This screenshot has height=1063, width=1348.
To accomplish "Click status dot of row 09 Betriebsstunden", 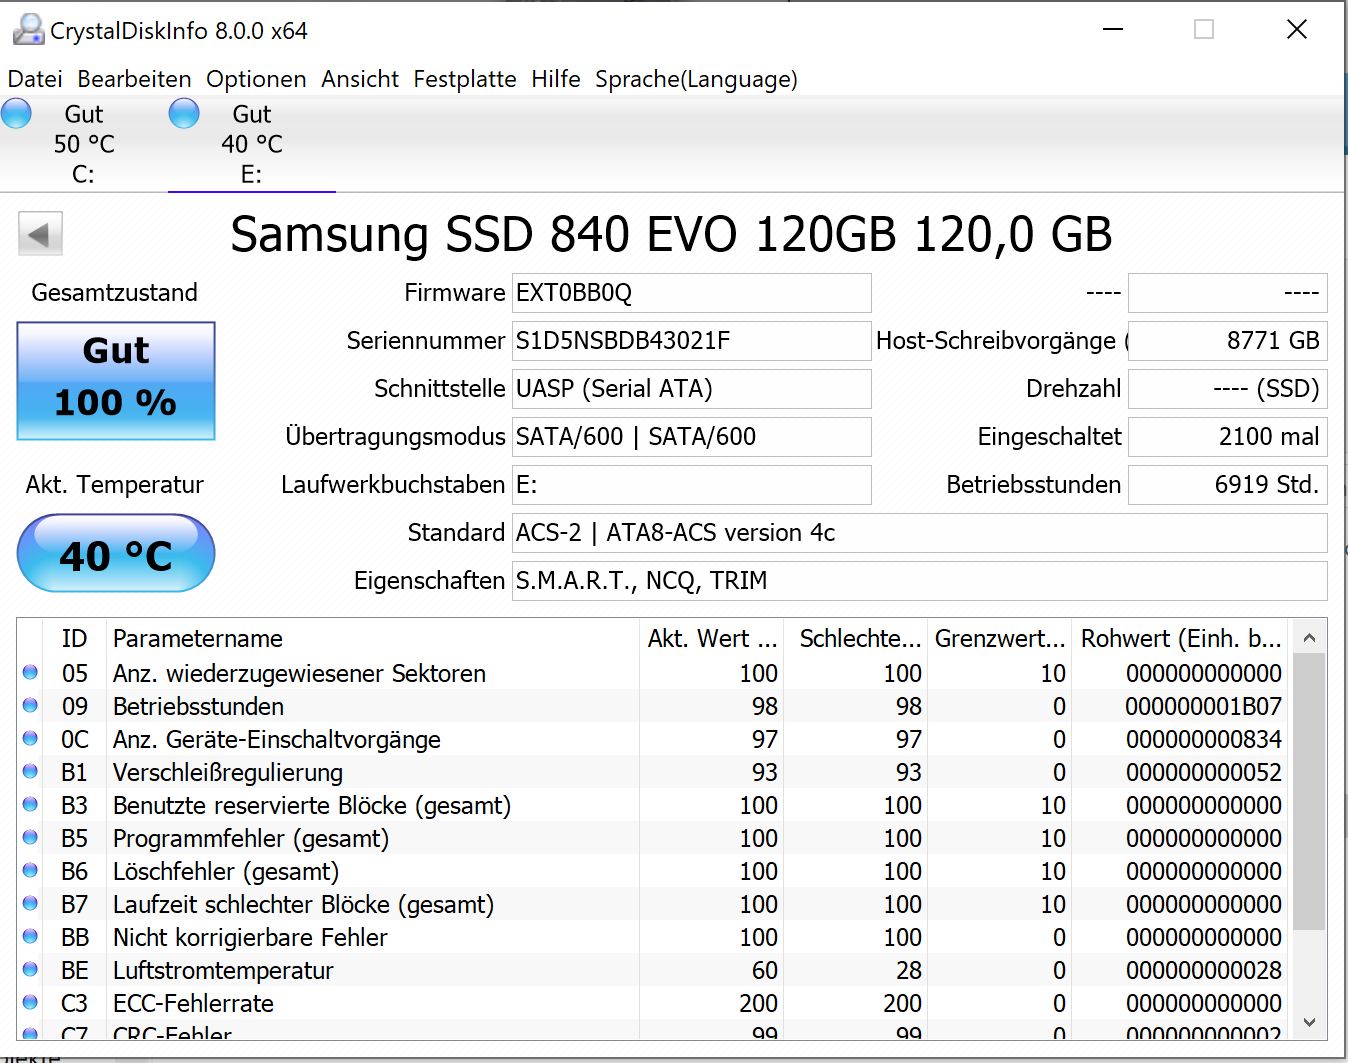I will (x=30, y=706).
